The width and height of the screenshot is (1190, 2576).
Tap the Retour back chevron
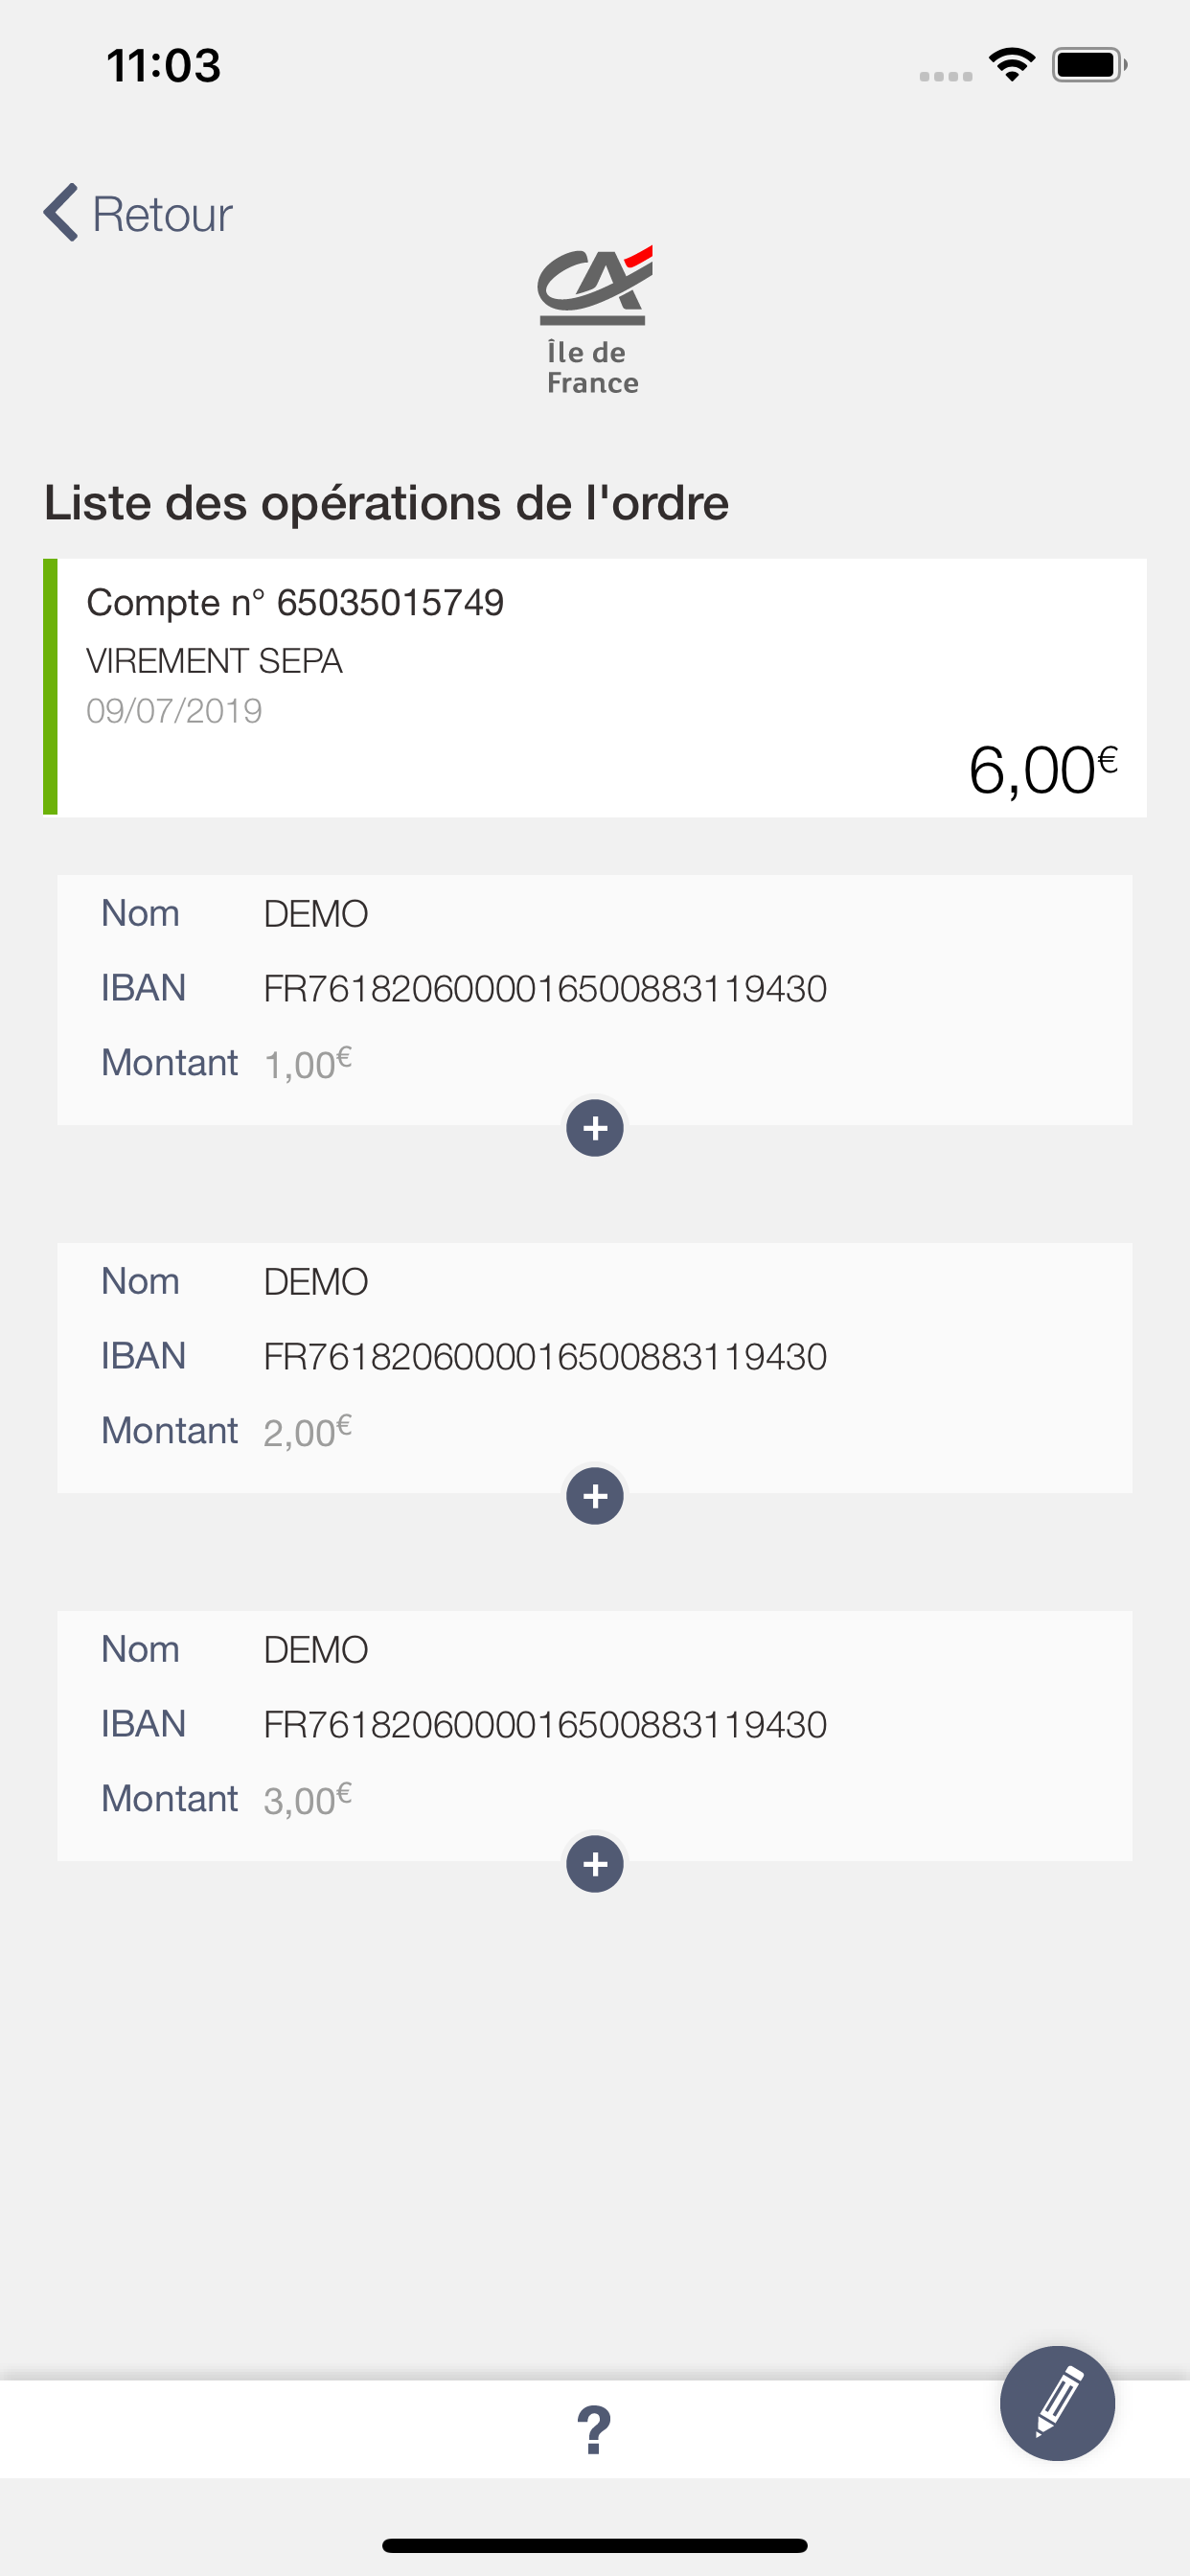click(x=61, y=213)
